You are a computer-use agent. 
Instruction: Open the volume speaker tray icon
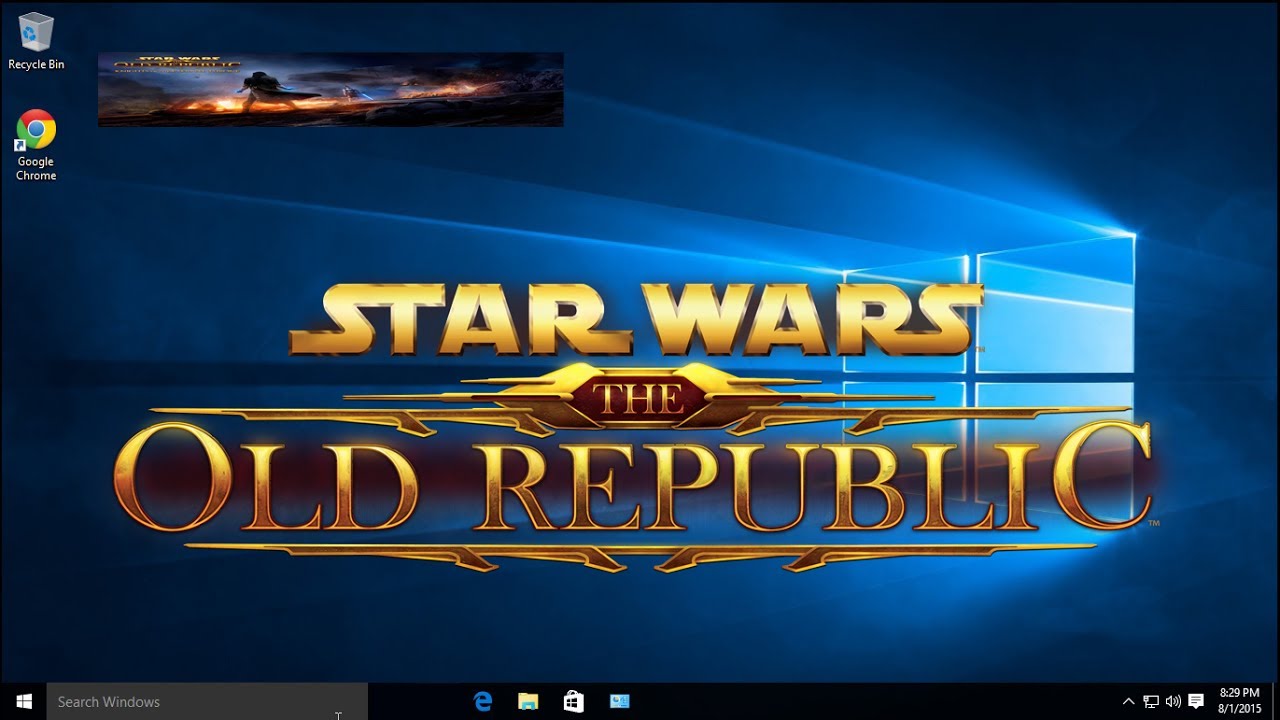[1173, 701]
